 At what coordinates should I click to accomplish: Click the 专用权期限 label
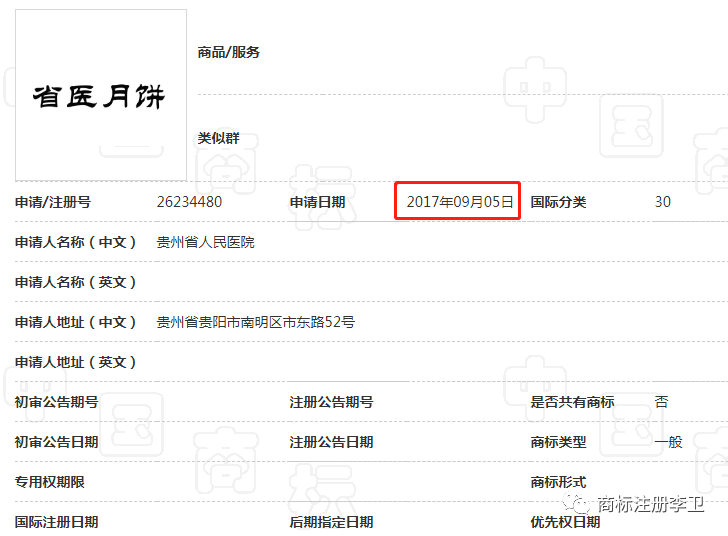coord(50,482)
